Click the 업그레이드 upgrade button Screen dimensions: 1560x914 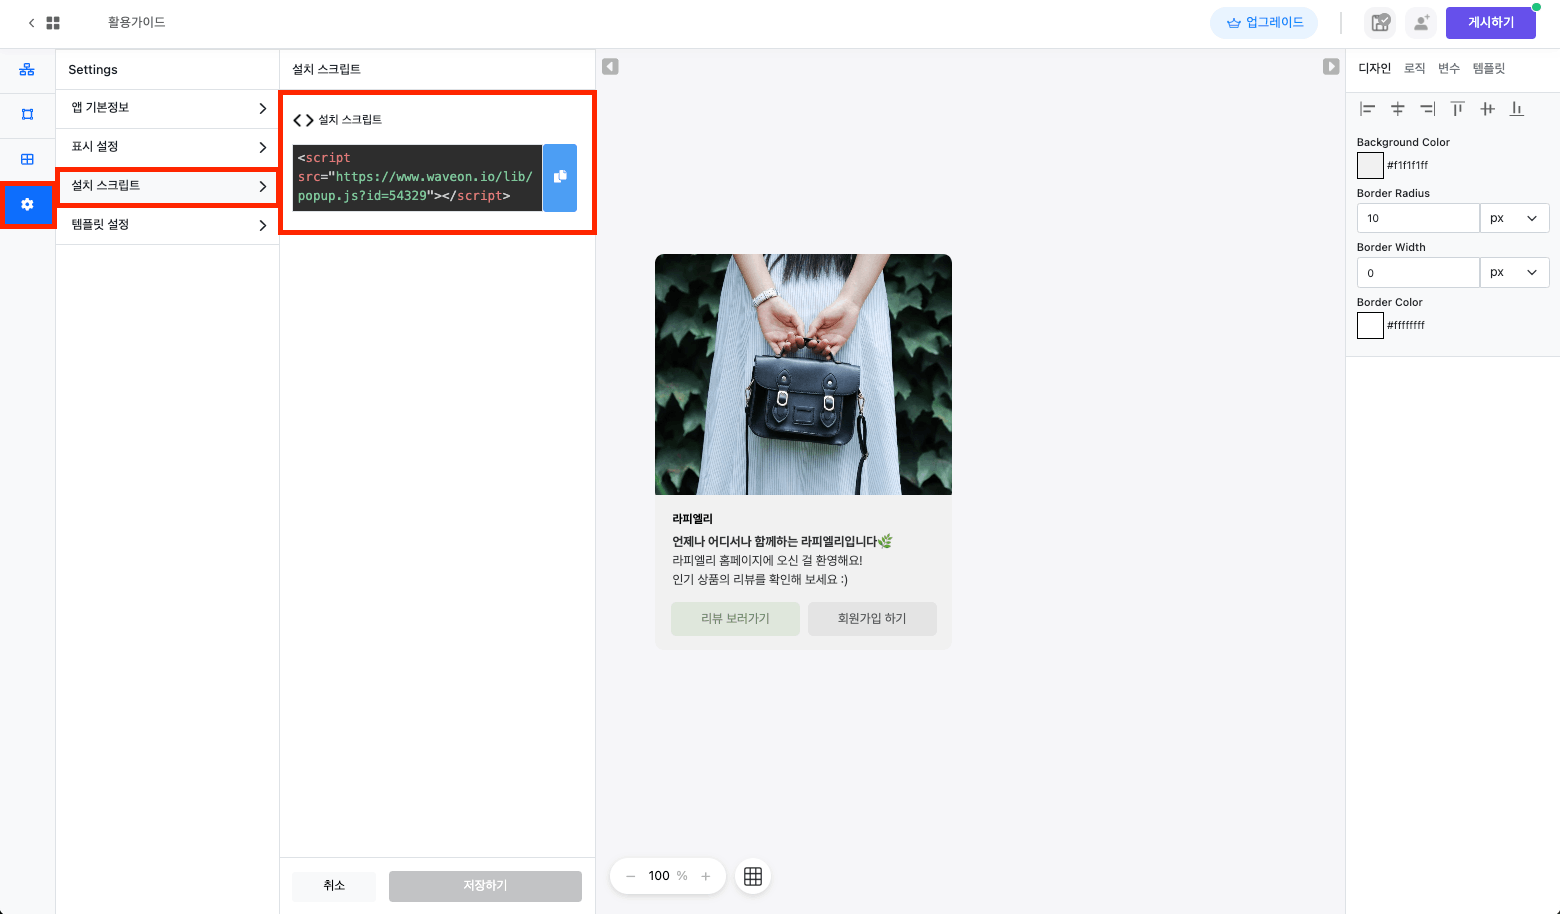(1264, 22)
